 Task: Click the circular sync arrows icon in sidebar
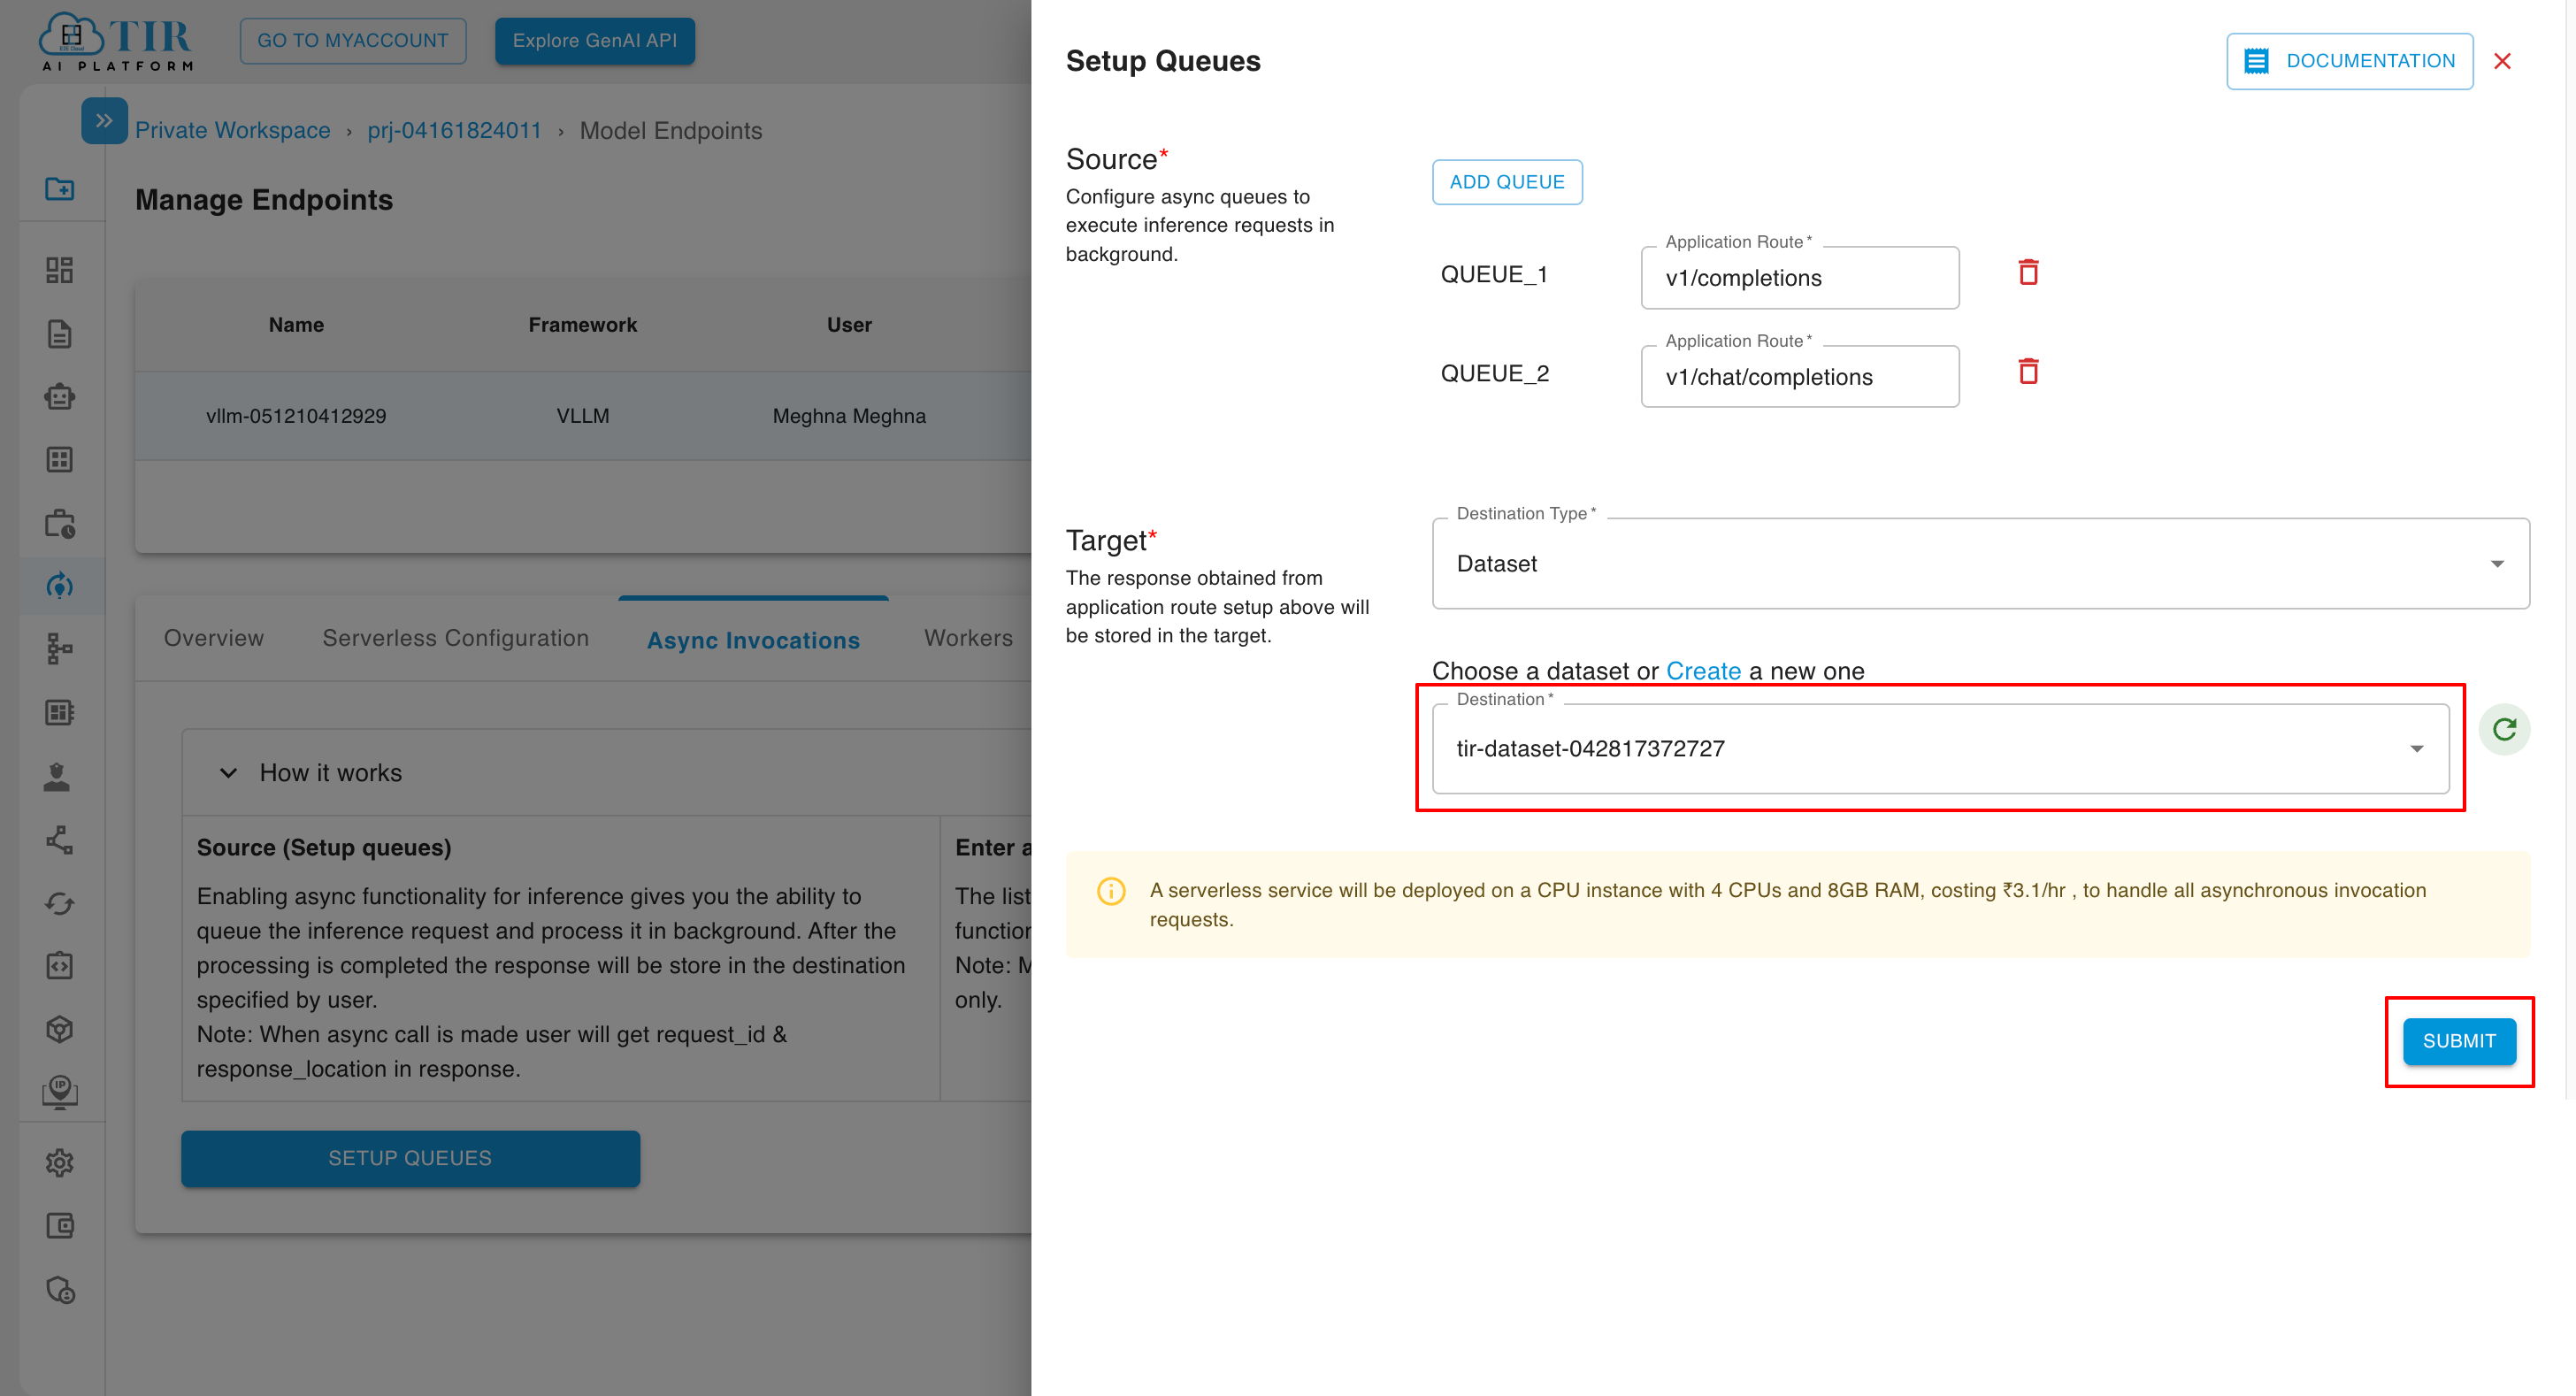60,904
